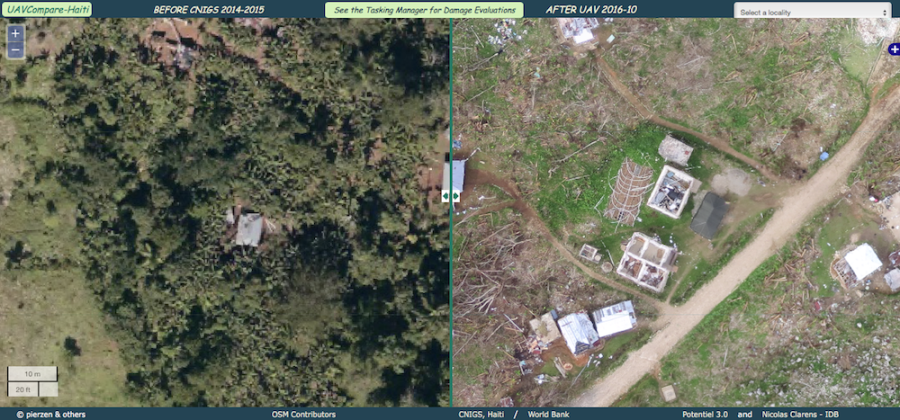Open the 'Select a locality' dropdown
Viewport: 900px width, 420px height.
pos(811,11)
